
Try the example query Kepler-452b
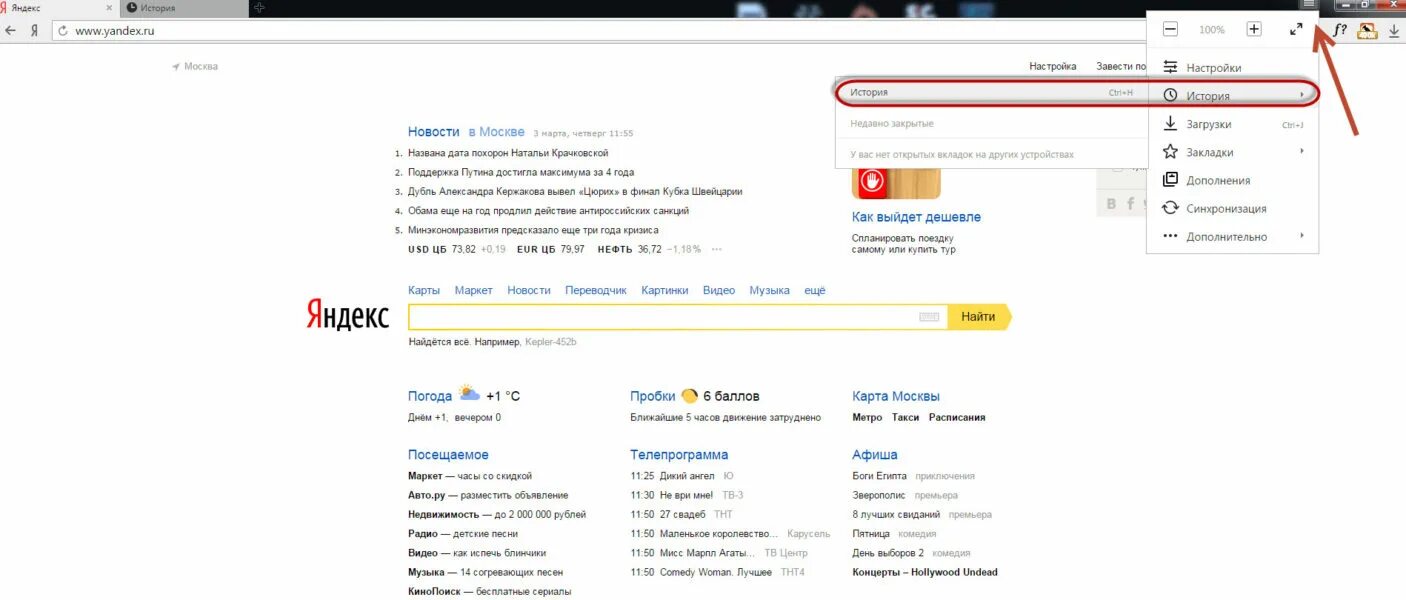(551, 342)
